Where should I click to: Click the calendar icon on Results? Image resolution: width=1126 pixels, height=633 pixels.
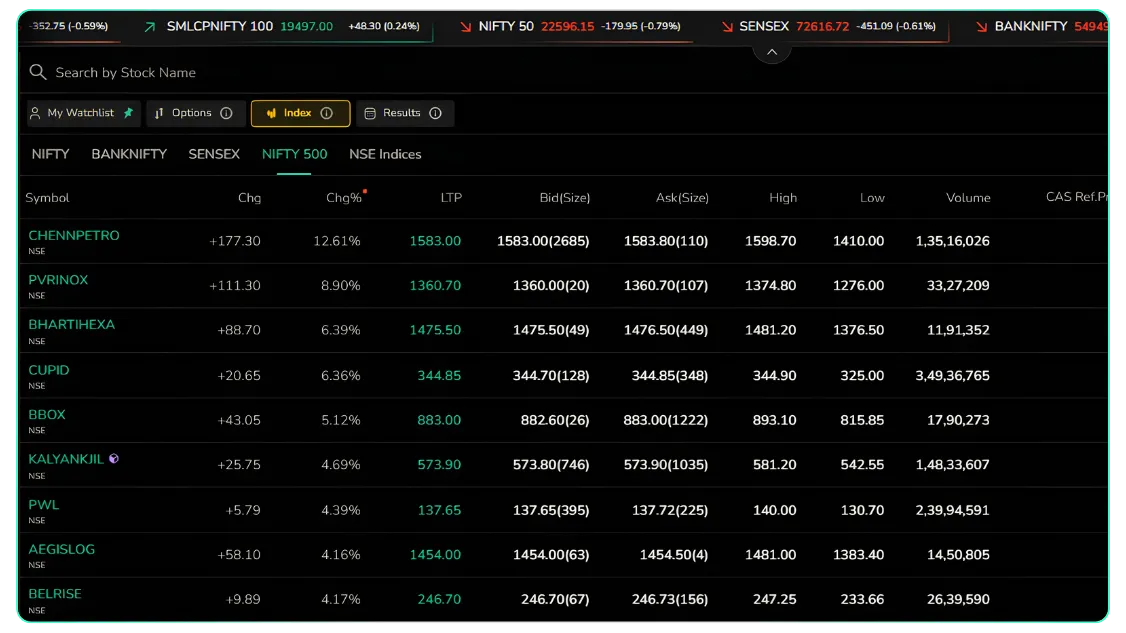pyautogui.click(x=370, y=114)
